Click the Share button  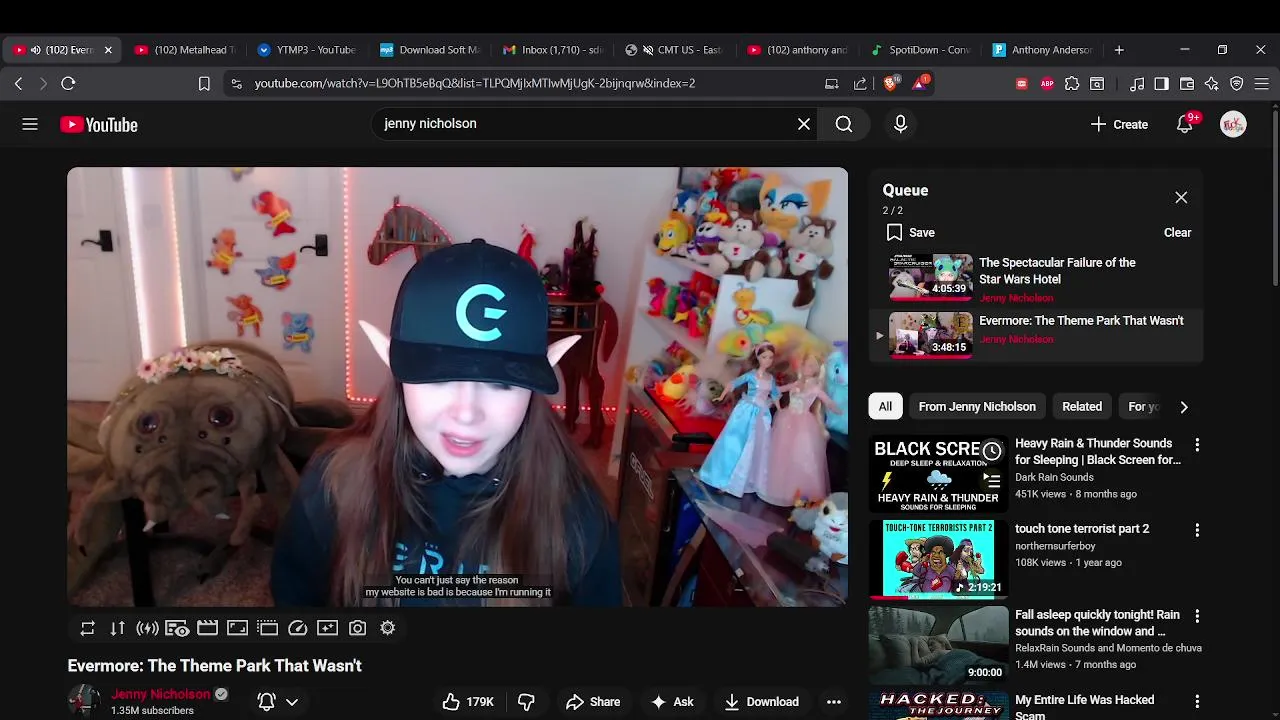593,702
